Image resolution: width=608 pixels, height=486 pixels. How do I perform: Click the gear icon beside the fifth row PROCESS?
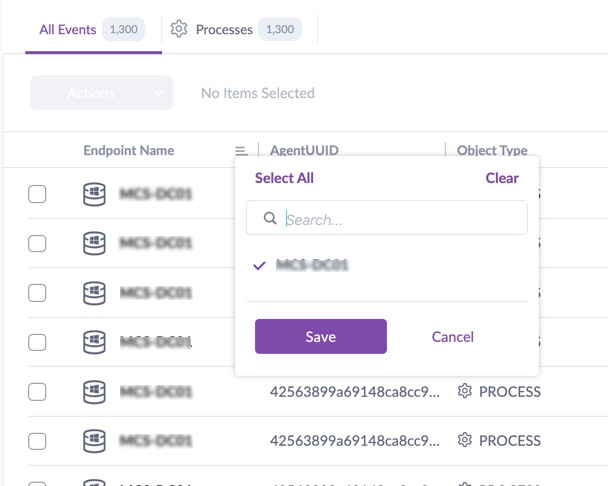tap(464, 391)
